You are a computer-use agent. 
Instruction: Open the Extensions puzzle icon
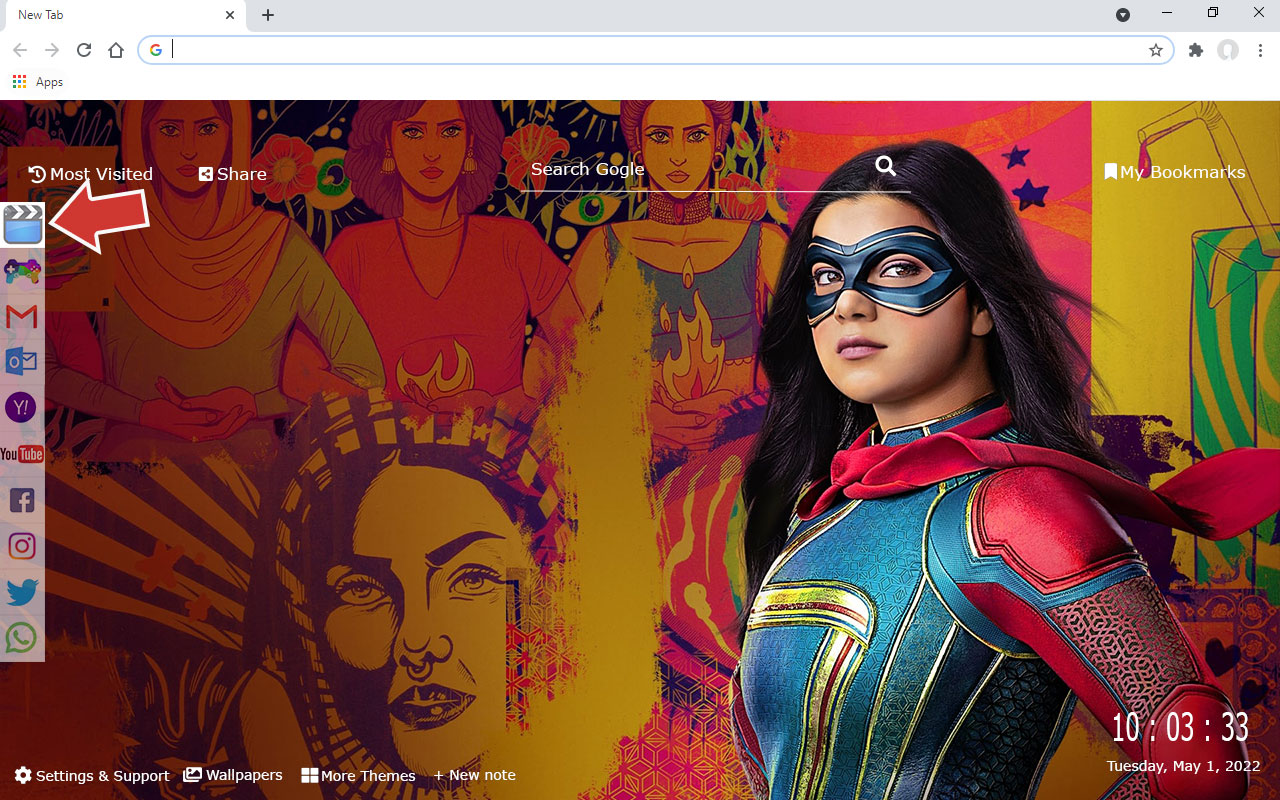1196,50
